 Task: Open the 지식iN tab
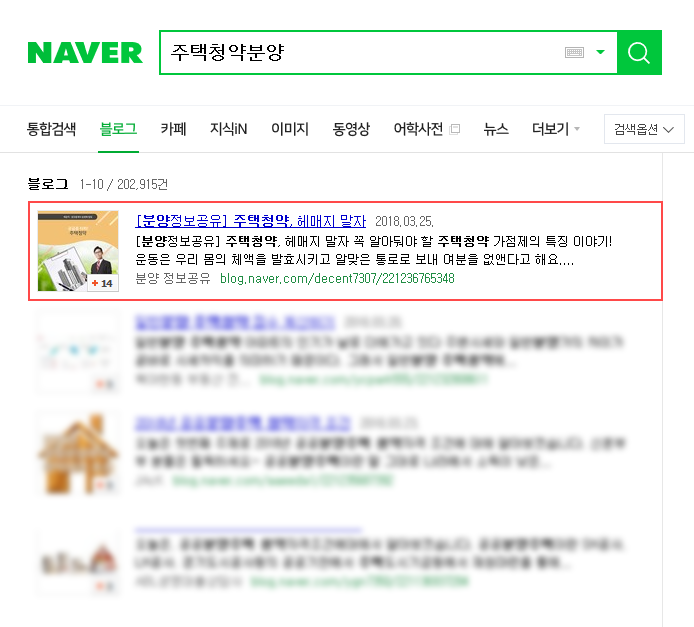point(228,129)
